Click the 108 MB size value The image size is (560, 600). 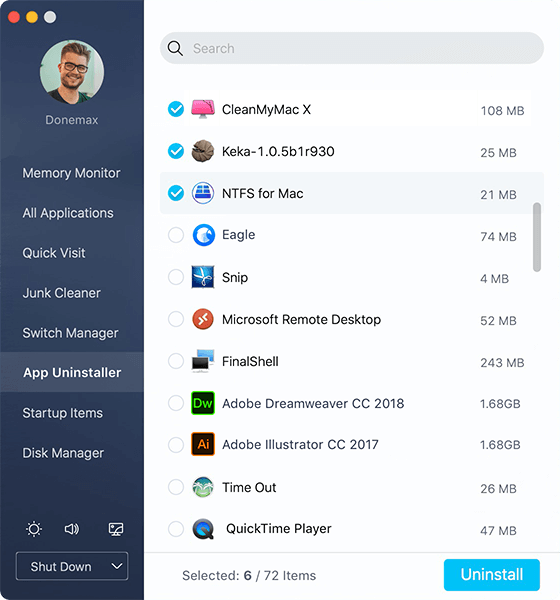tap(502, 111)
